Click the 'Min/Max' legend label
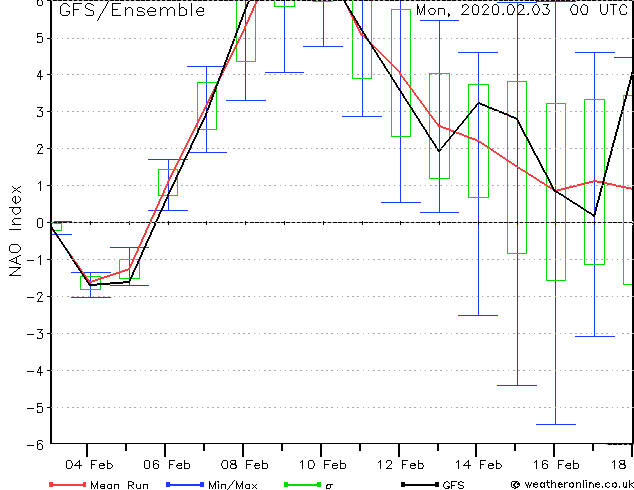 [x=232, y=485]
